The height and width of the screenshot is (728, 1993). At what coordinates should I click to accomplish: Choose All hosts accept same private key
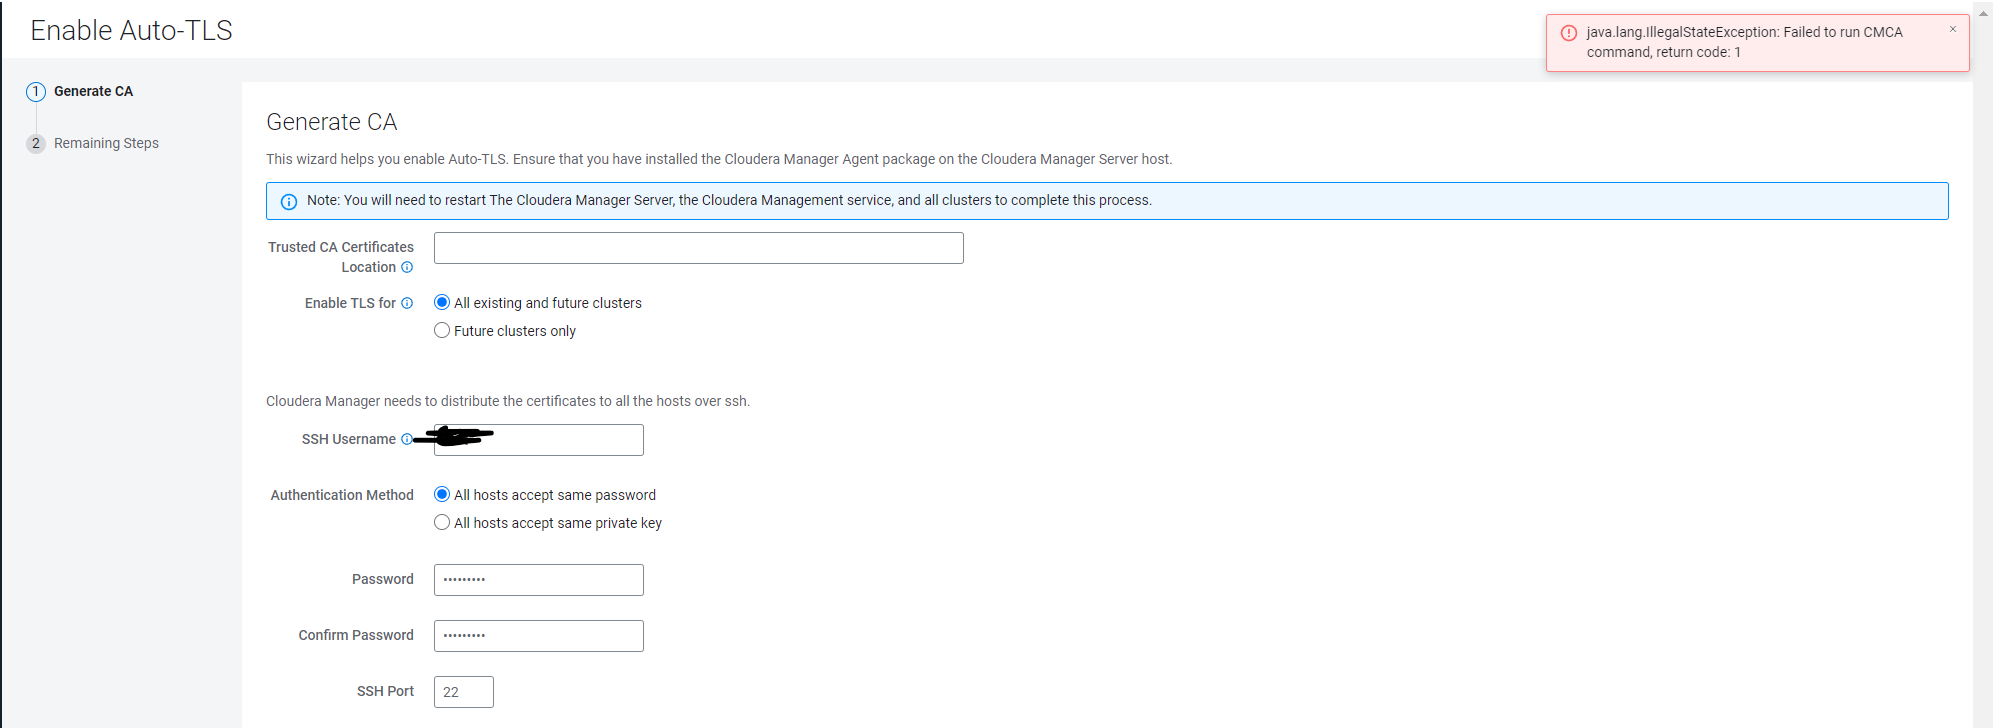point(442,522)
